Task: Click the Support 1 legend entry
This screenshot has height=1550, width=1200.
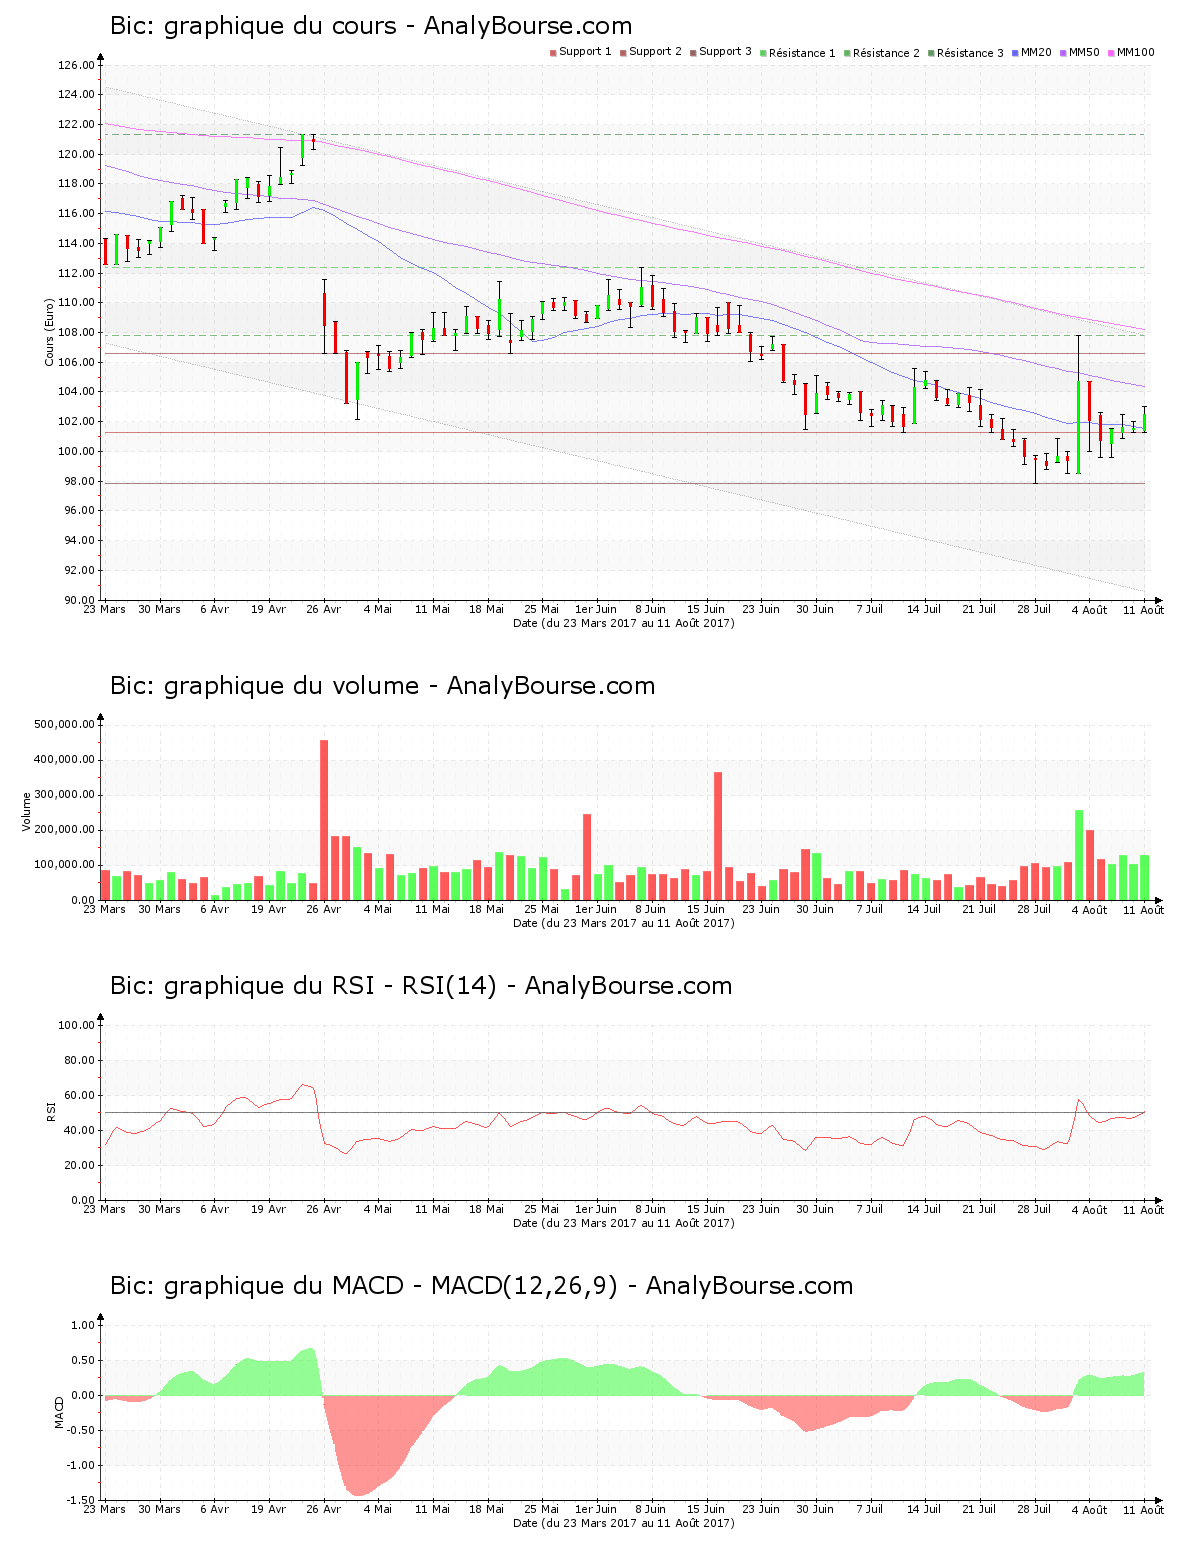Action: point(581,52)
